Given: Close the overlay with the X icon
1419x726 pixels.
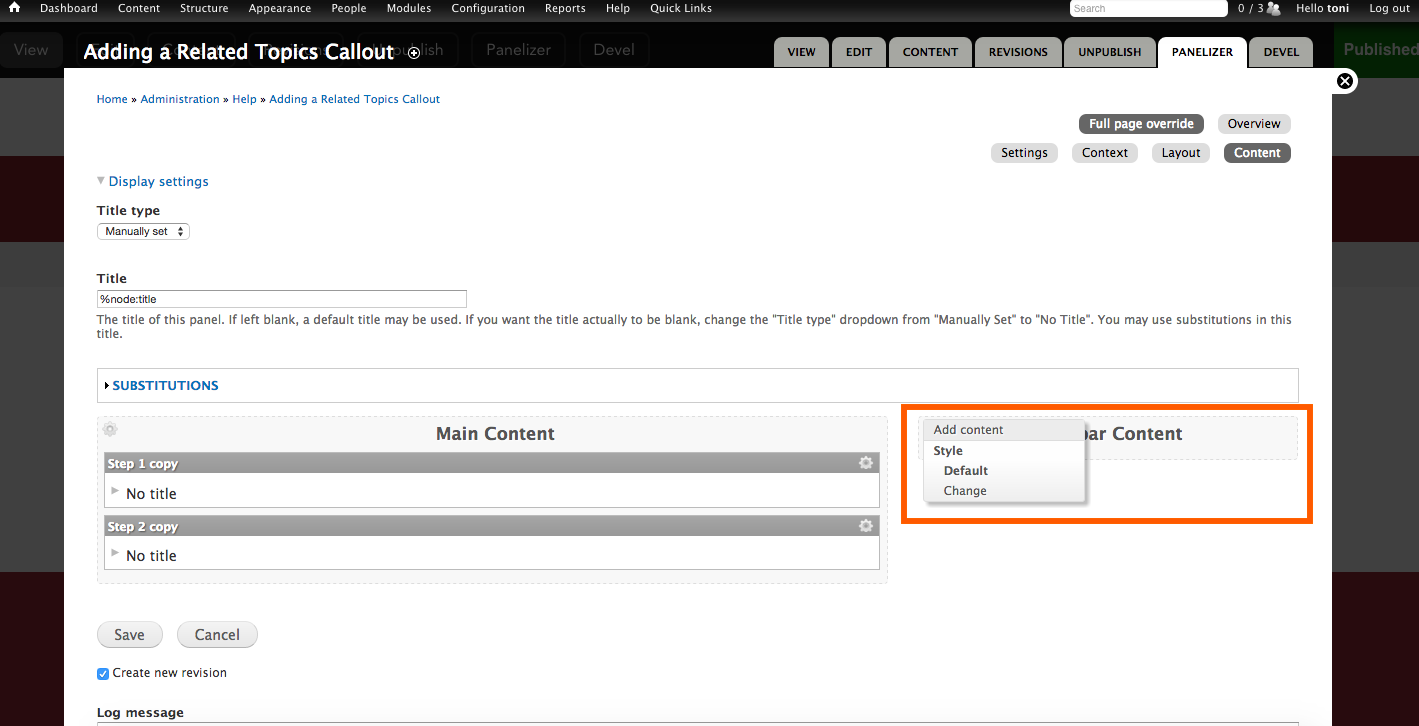Looking at the screenshot, I should click(x=1345, y=81).
